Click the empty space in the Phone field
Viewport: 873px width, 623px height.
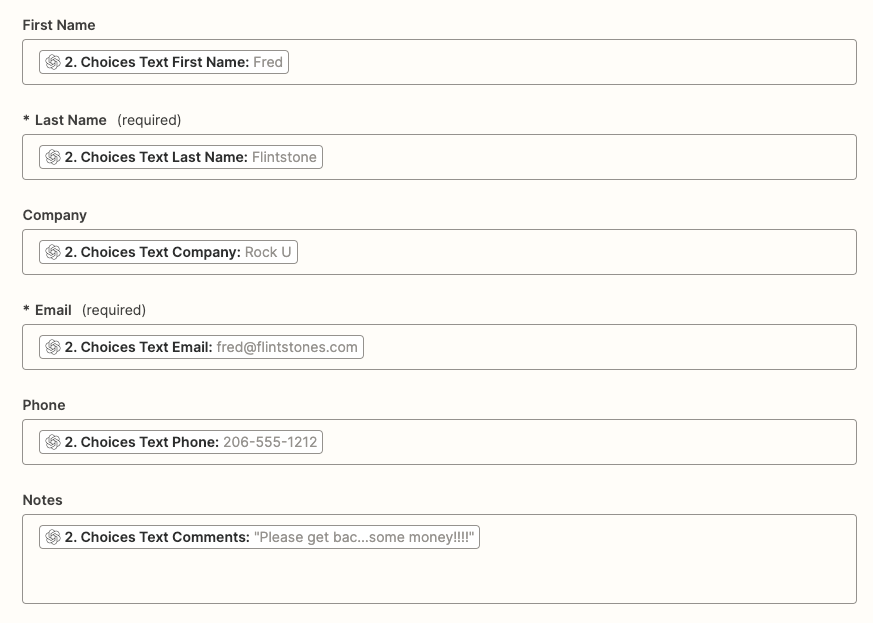click(x=590, y=442)
